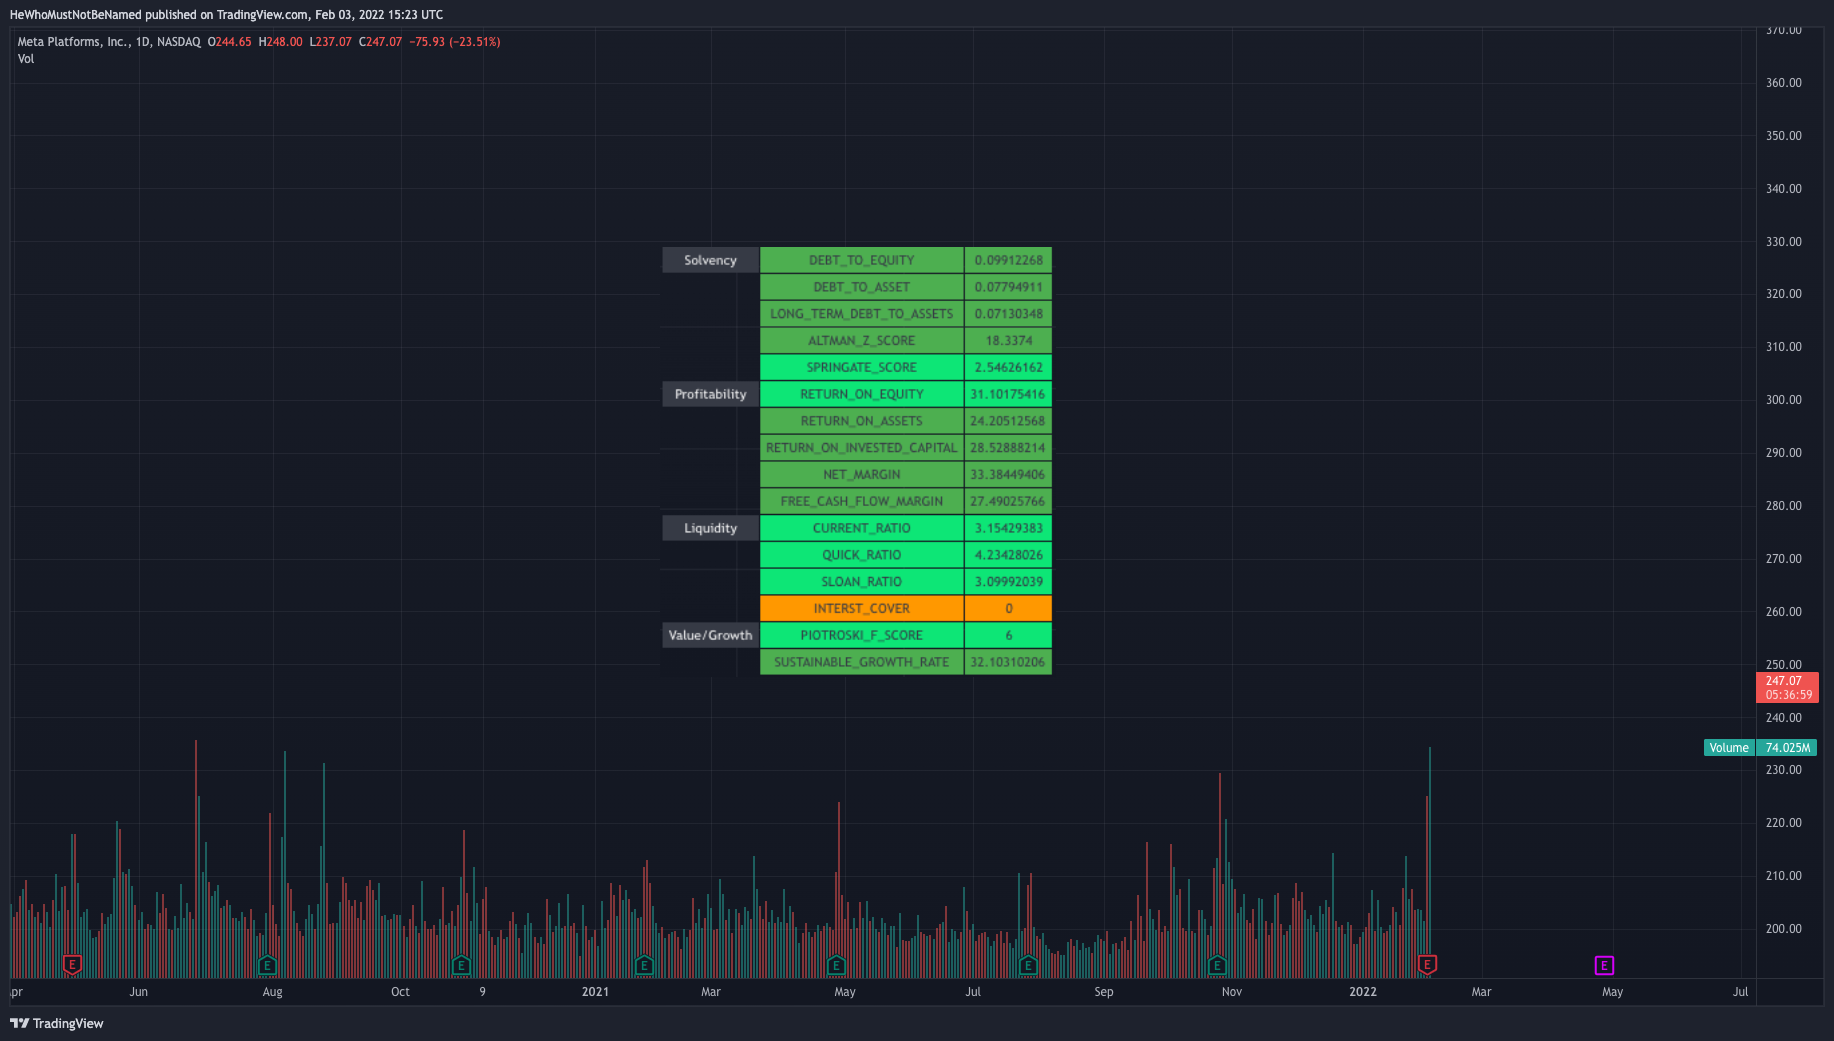Image resolution: width=1834 pixels, height=1041 pixels.
Task: Click the 33.38449406 value cell
Action: (x=1008, y=474)
